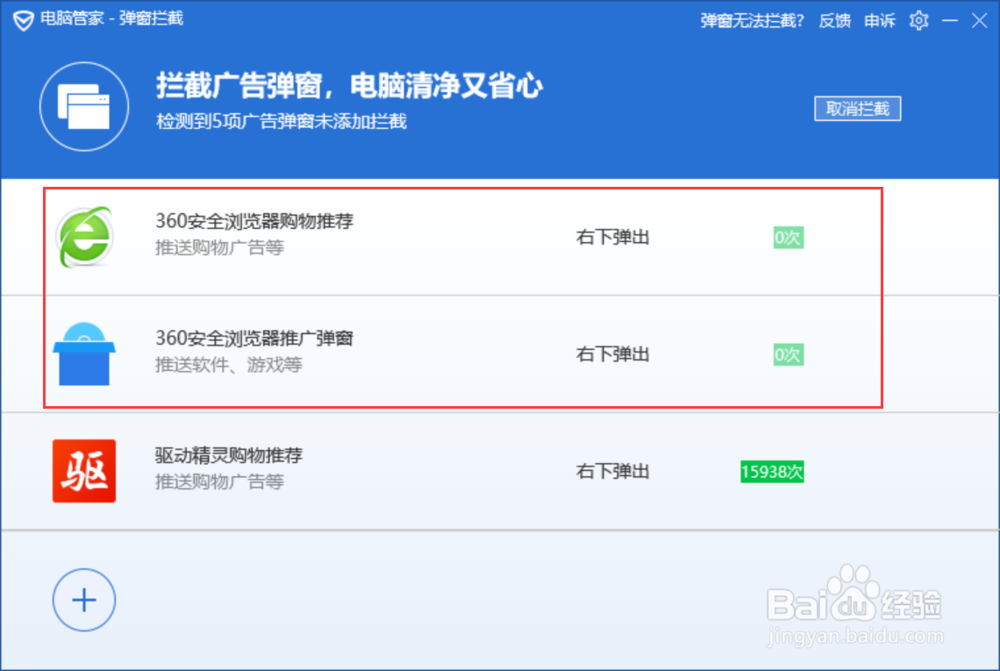Click the round plus add button
The width and height of the screenshot is (1000, 671).
click(x=84, y=600)
